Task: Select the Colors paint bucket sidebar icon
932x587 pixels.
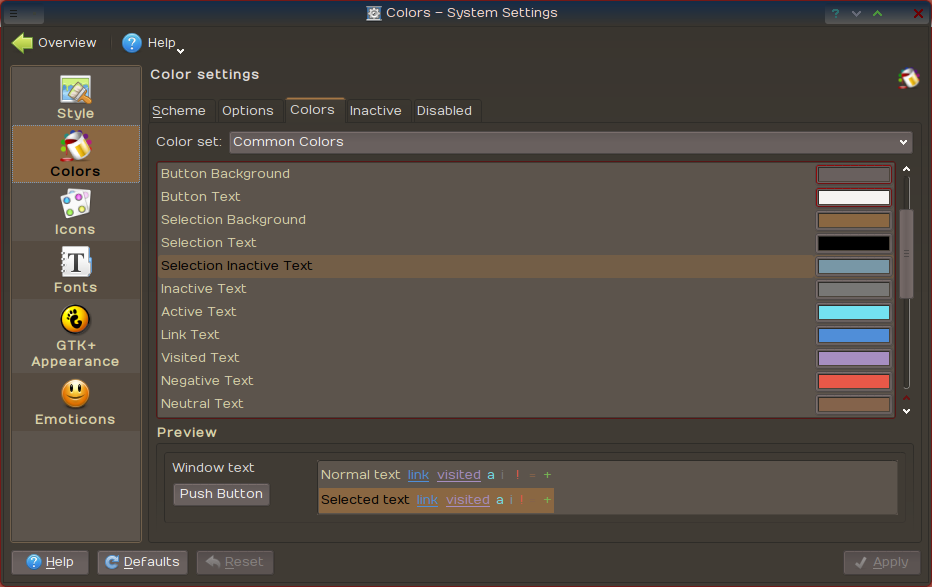Action: pyautogui.click(x=75, y=146)
